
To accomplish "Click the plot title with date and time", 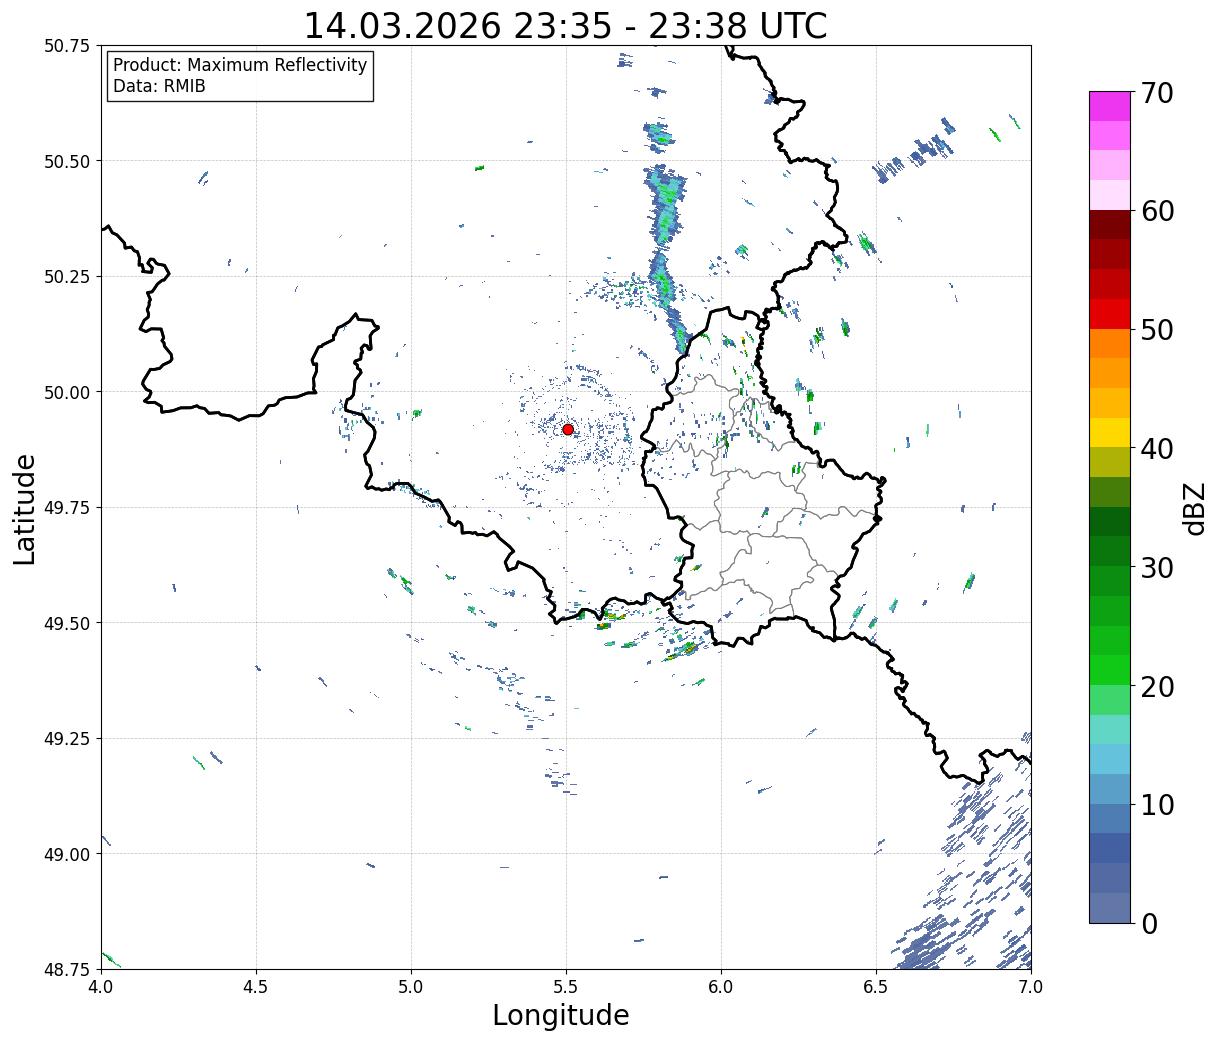I will coord(565,26).
